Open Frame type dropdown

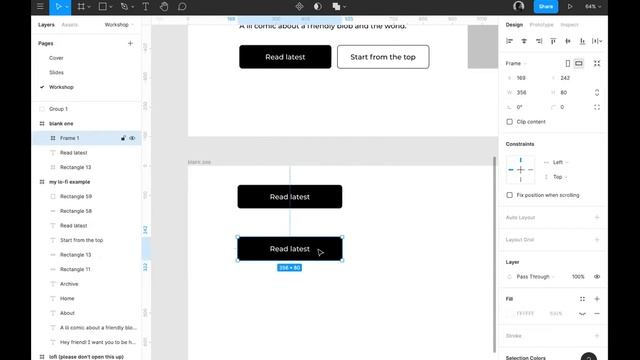pyautogui.click(x=516, y=63)
